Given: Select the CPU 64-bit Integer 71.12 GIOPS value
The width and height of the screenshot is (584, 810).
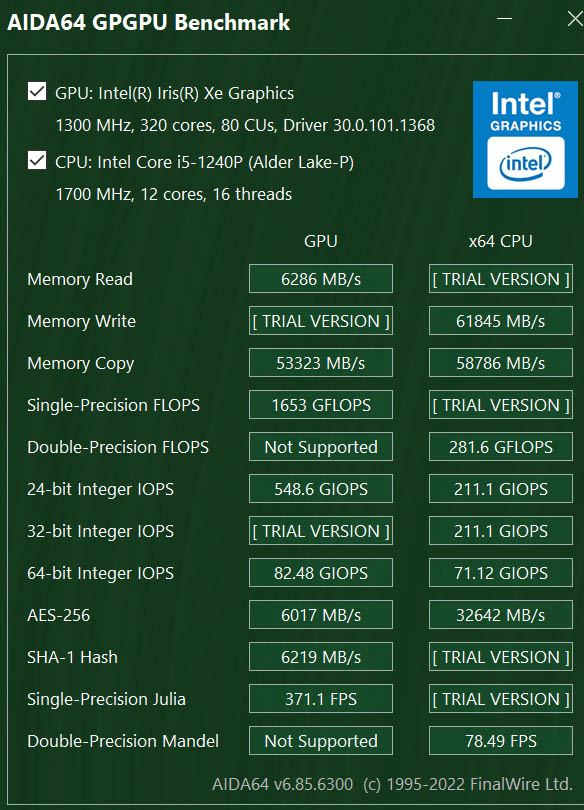Looking at the screenshot, I should 500,573.
